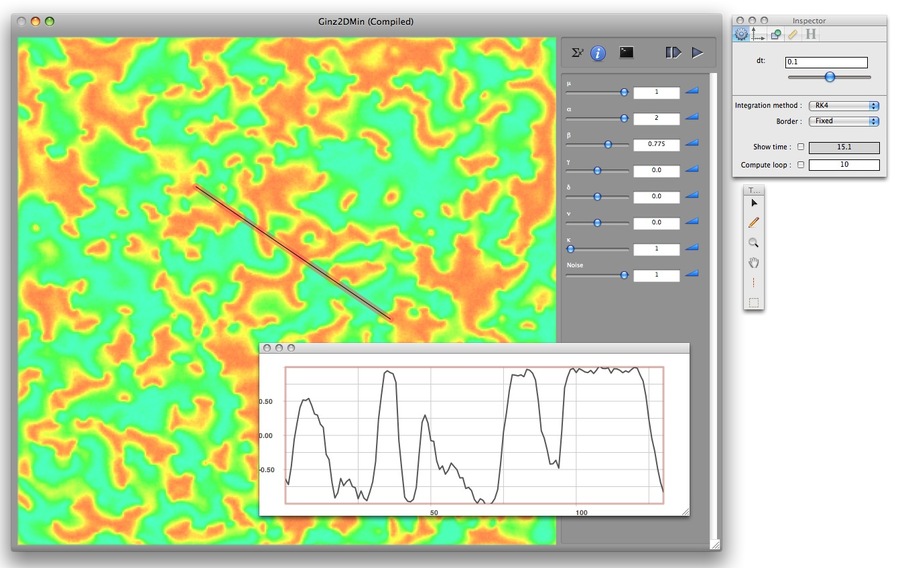Open the black console terminal icon

[x=626, y=53]
